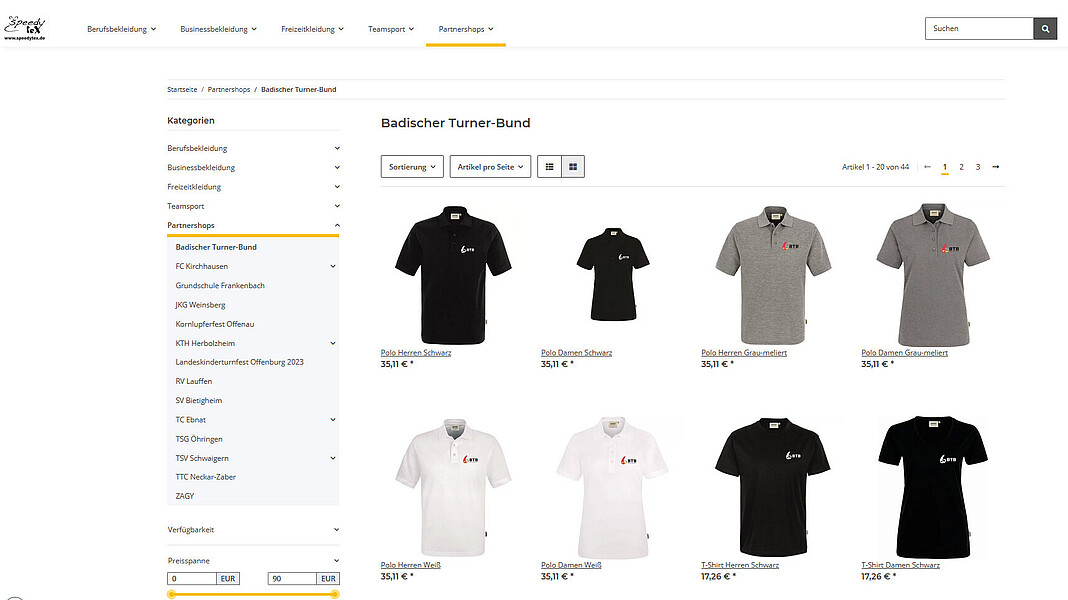Expand KTH Herbolzheim subcategory chevron
Viewport: 1068px width, 600px height.
pos(333,343)
